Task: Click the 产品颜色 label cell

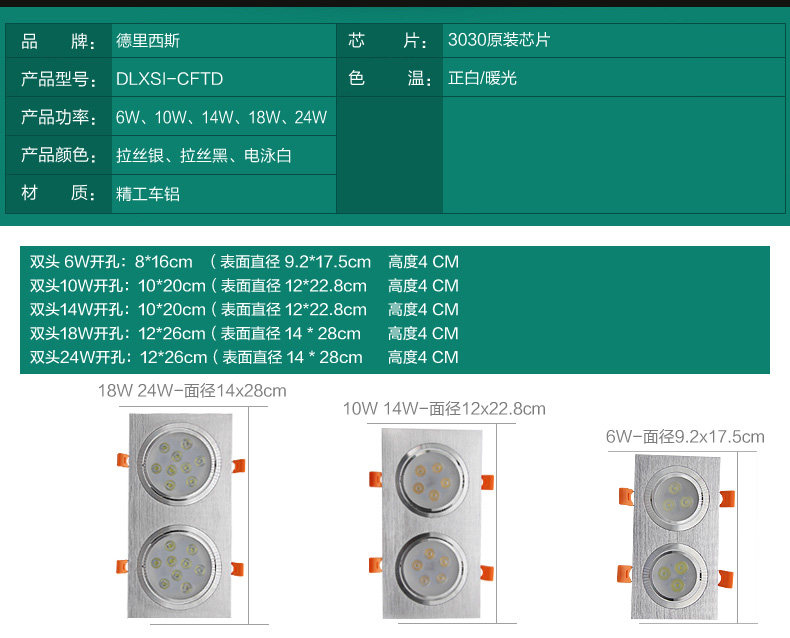Action: pyautogui.click(x=58, y=155)
